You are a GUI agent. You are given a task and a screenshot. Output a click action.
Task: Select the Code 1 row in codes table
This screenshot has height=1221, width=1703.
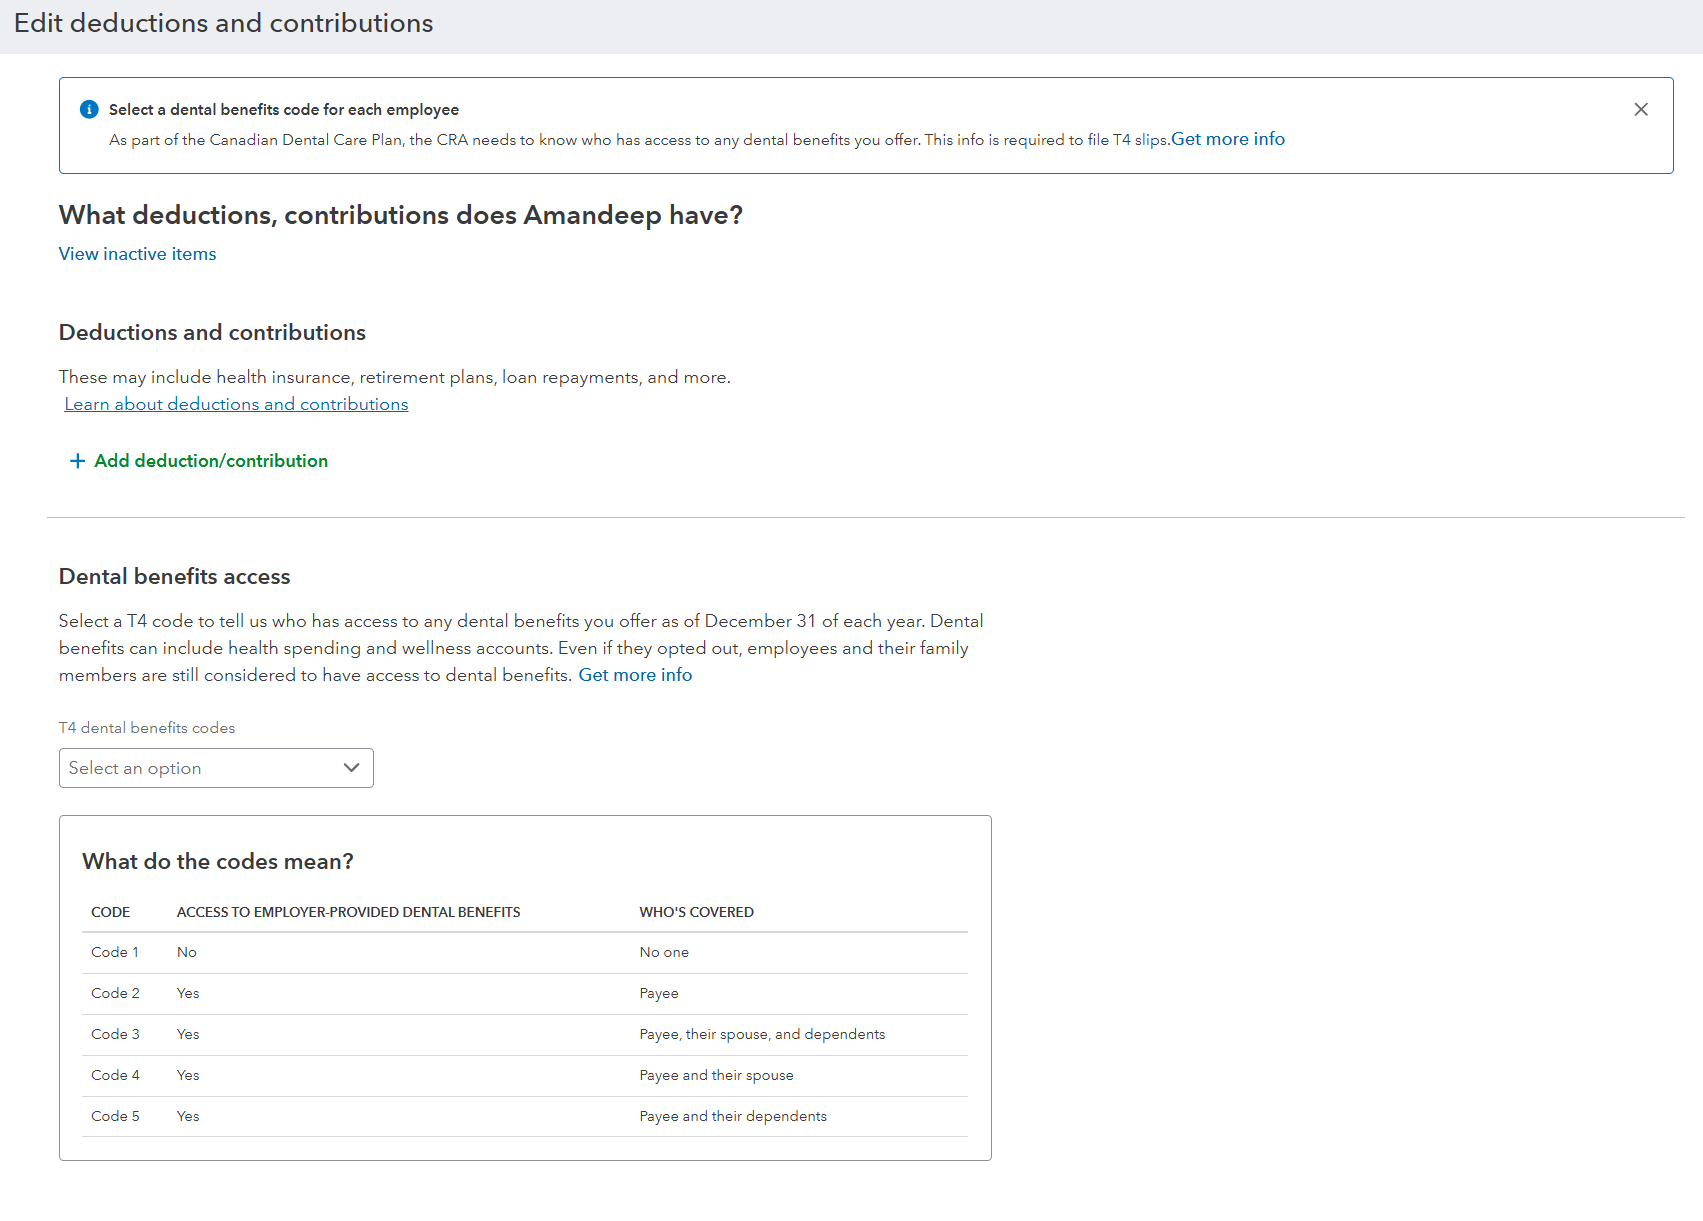(524, 952)
